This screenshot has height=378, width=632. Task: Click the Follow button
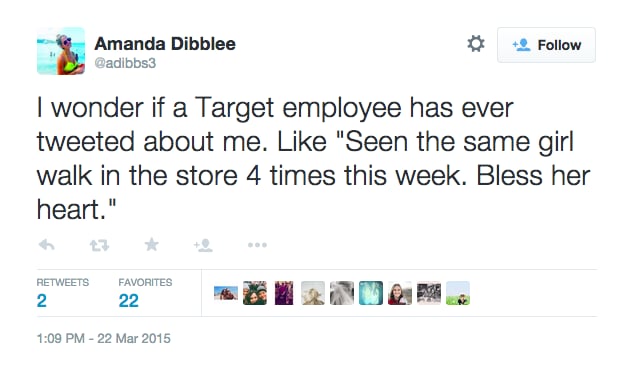coord(546,45)
